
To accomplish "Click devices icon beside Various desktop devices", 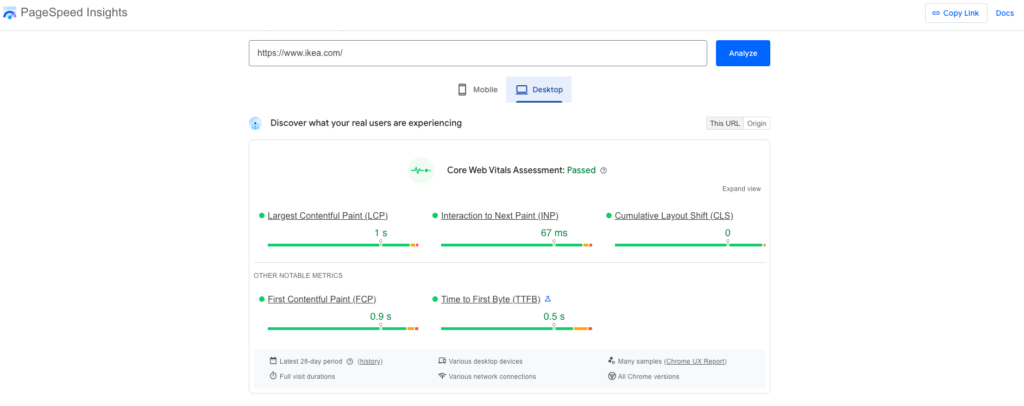I will click(x=442, y=361).
